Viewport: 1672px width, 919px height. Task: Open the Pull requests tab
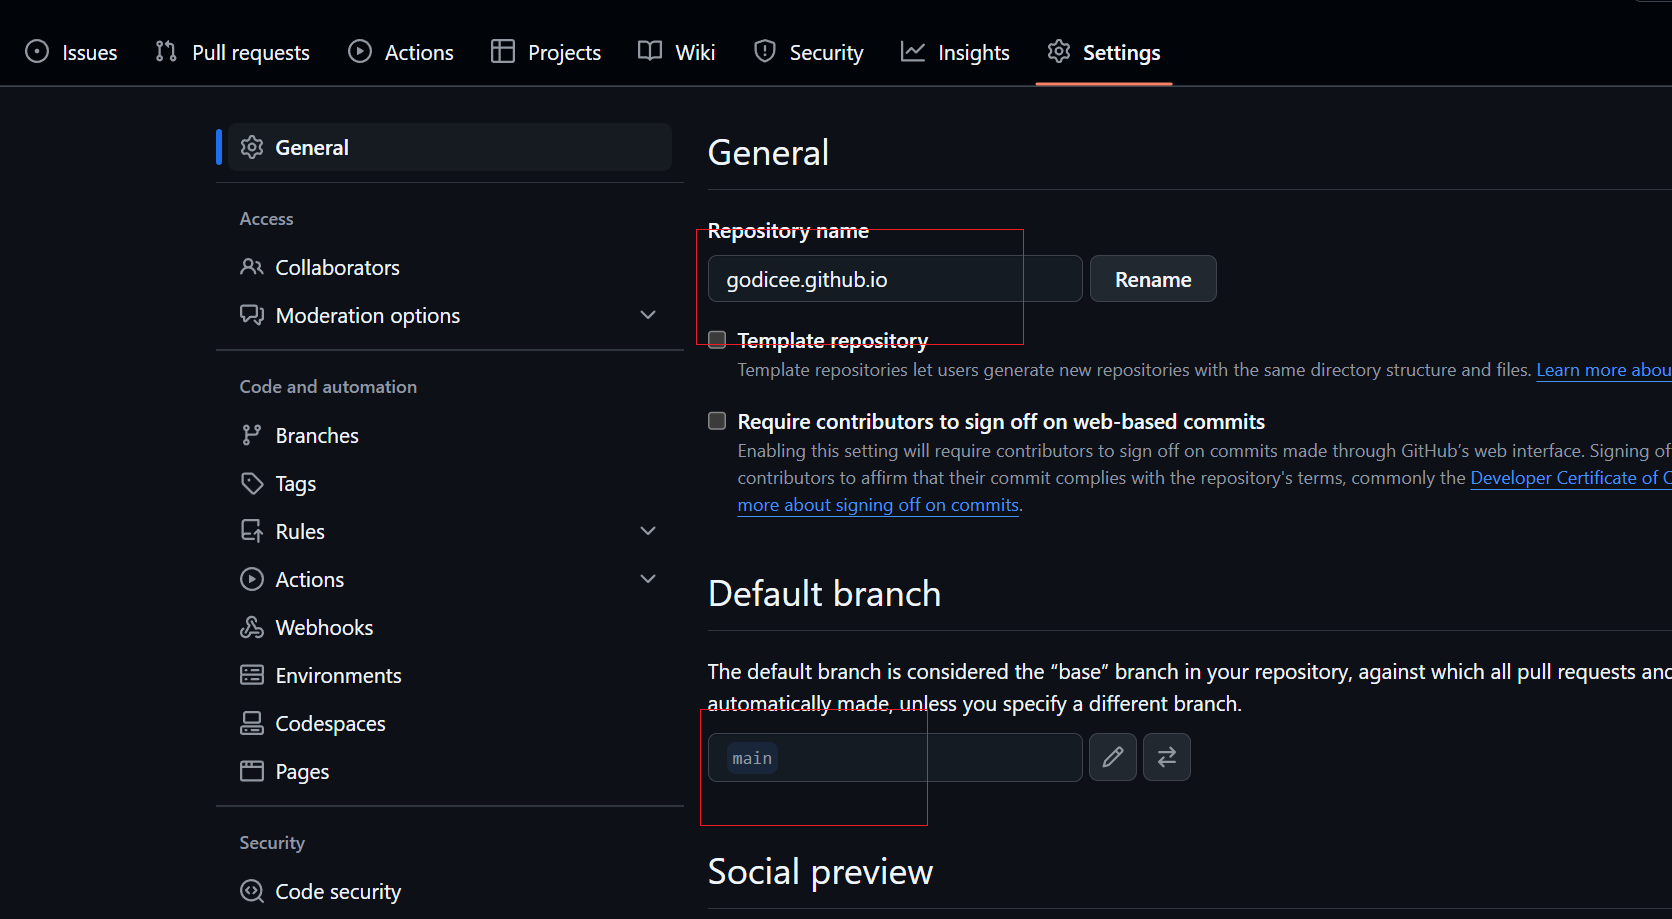pos(232,52)
